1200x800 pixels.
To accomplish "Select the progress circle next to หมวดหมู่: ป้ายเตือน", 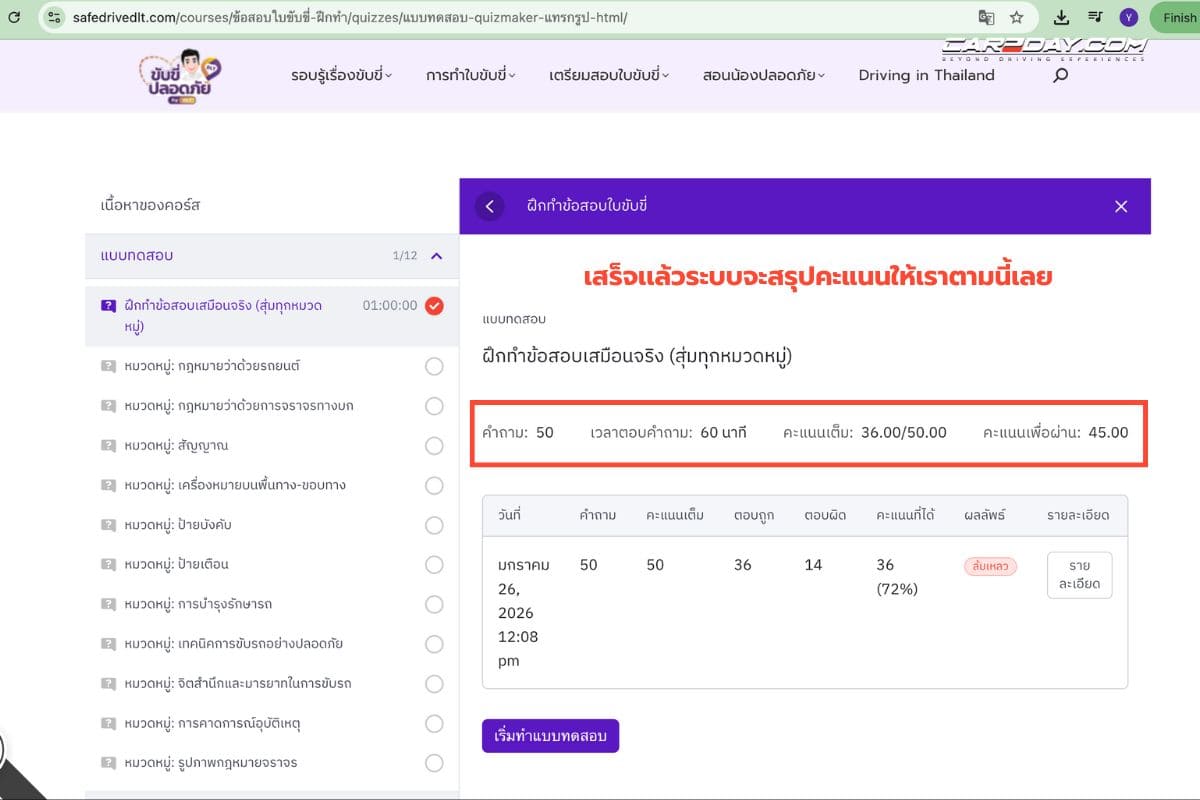I will 434,565.
